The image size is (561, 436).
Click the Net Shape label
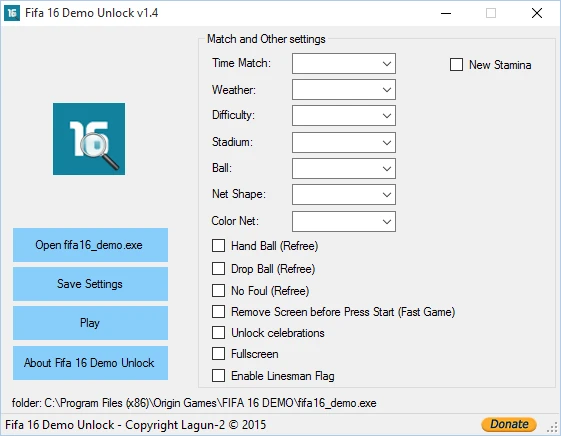tap(239, 194)
